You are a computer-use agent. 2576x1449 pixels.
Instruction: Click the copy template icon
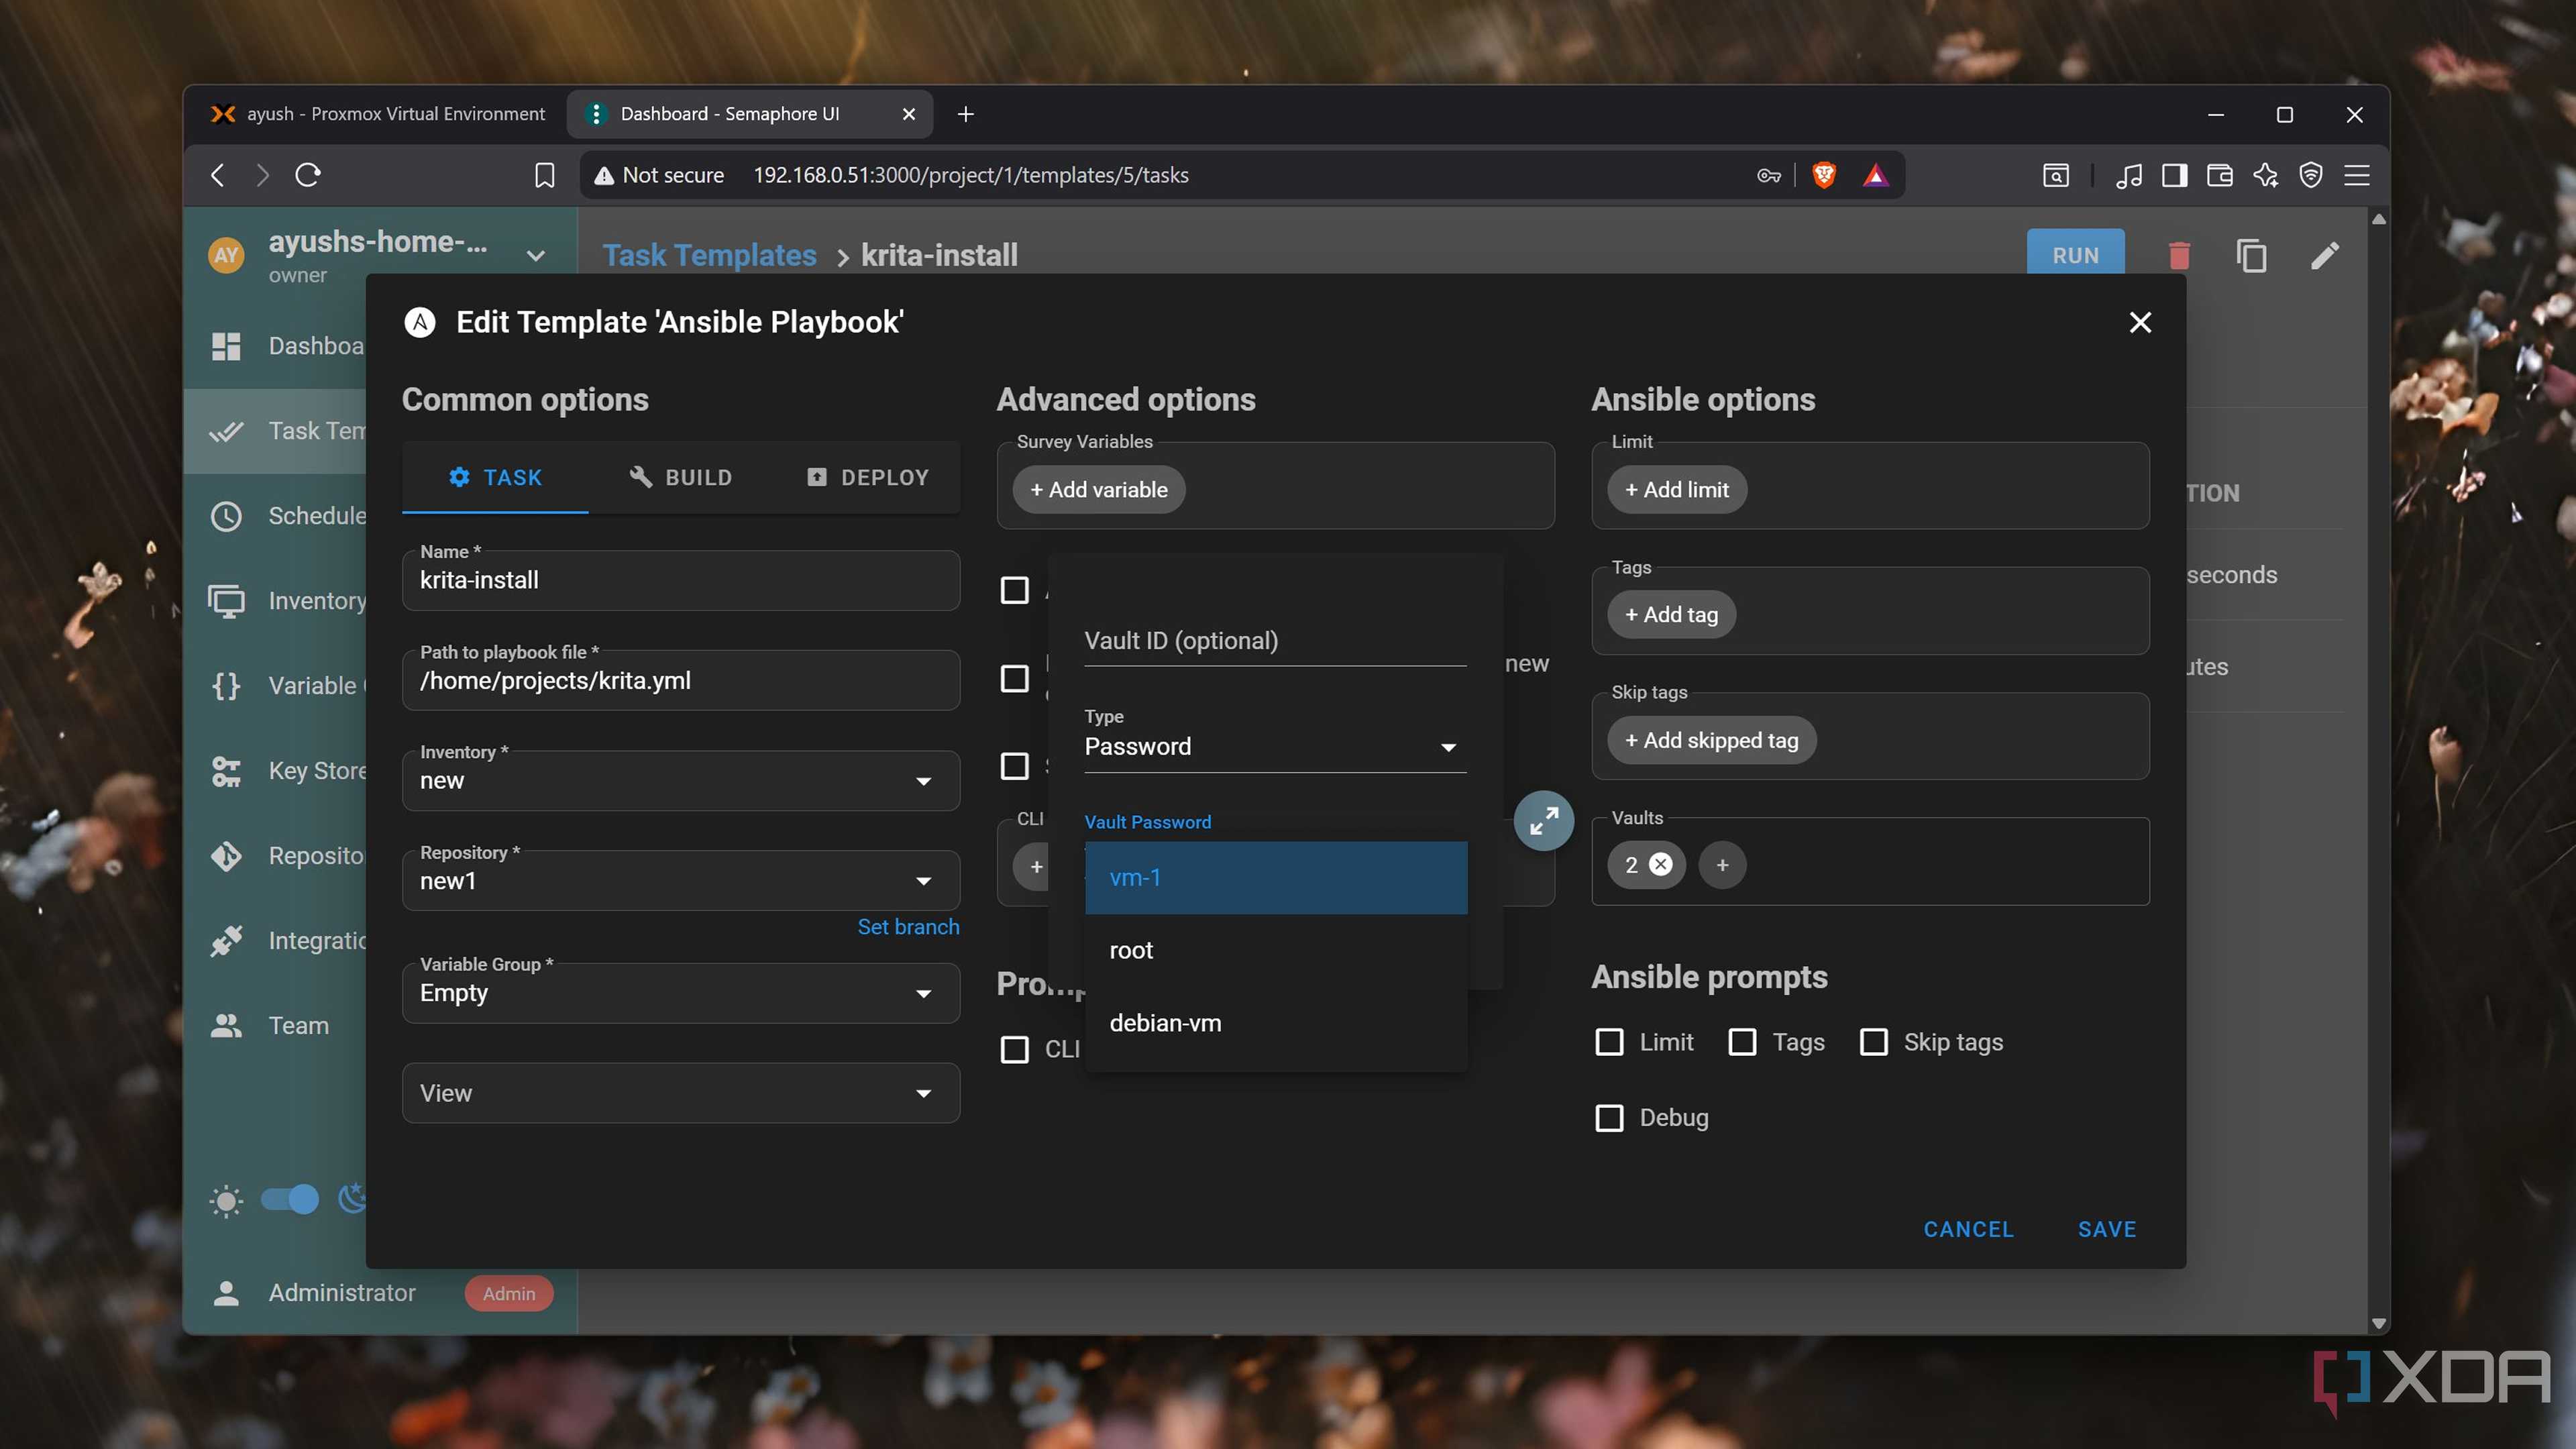pyautogui.click(x=2251, y=256)
